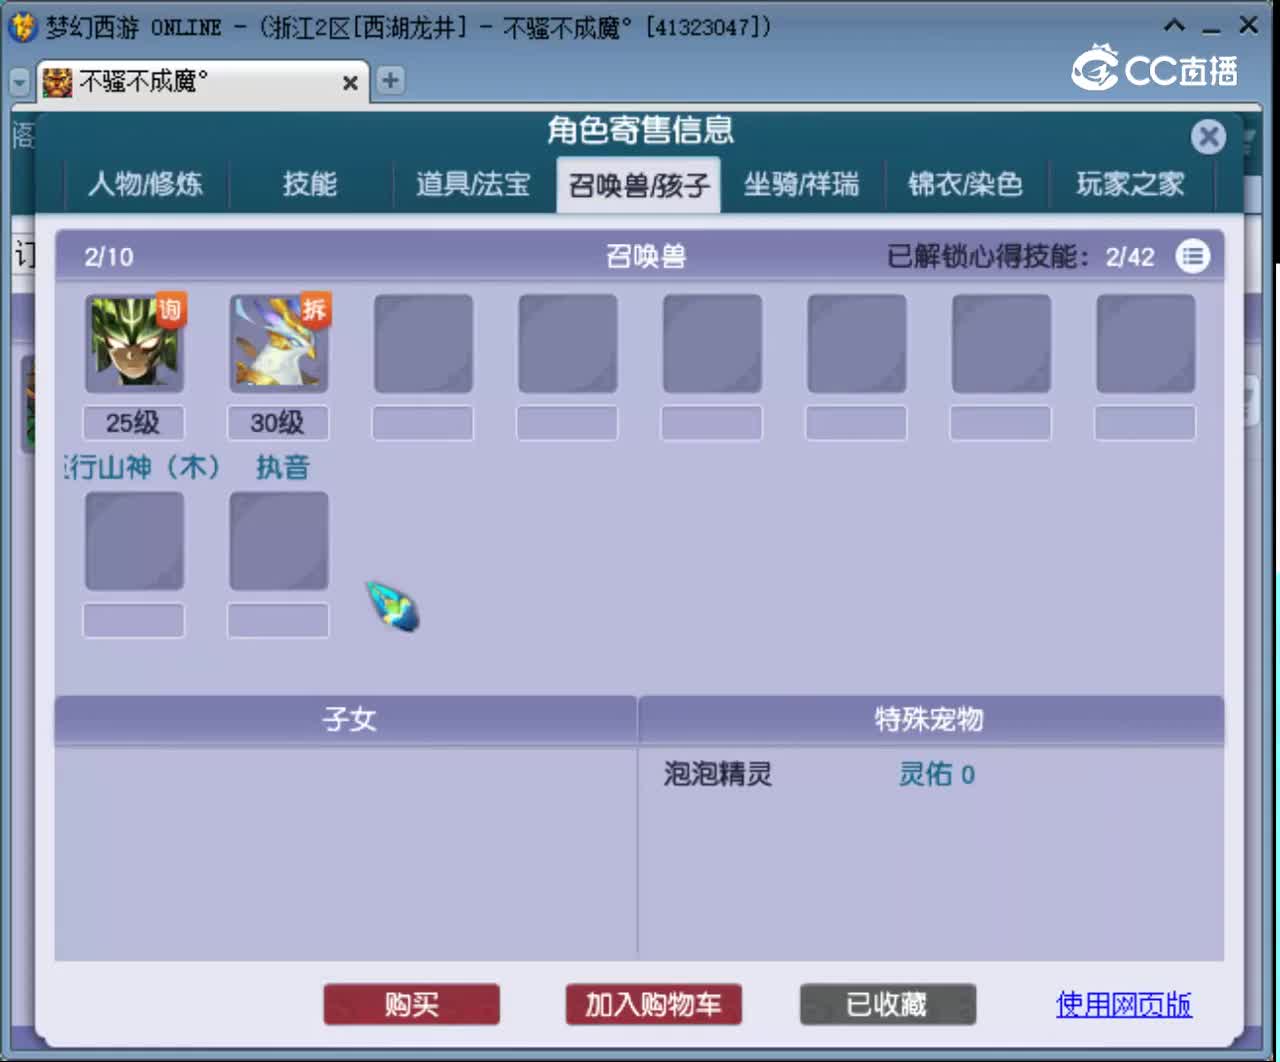Viewport: 1280px width, 1062px height.
Task: Switch to the 技能 tab
Action: coord(310,184)
